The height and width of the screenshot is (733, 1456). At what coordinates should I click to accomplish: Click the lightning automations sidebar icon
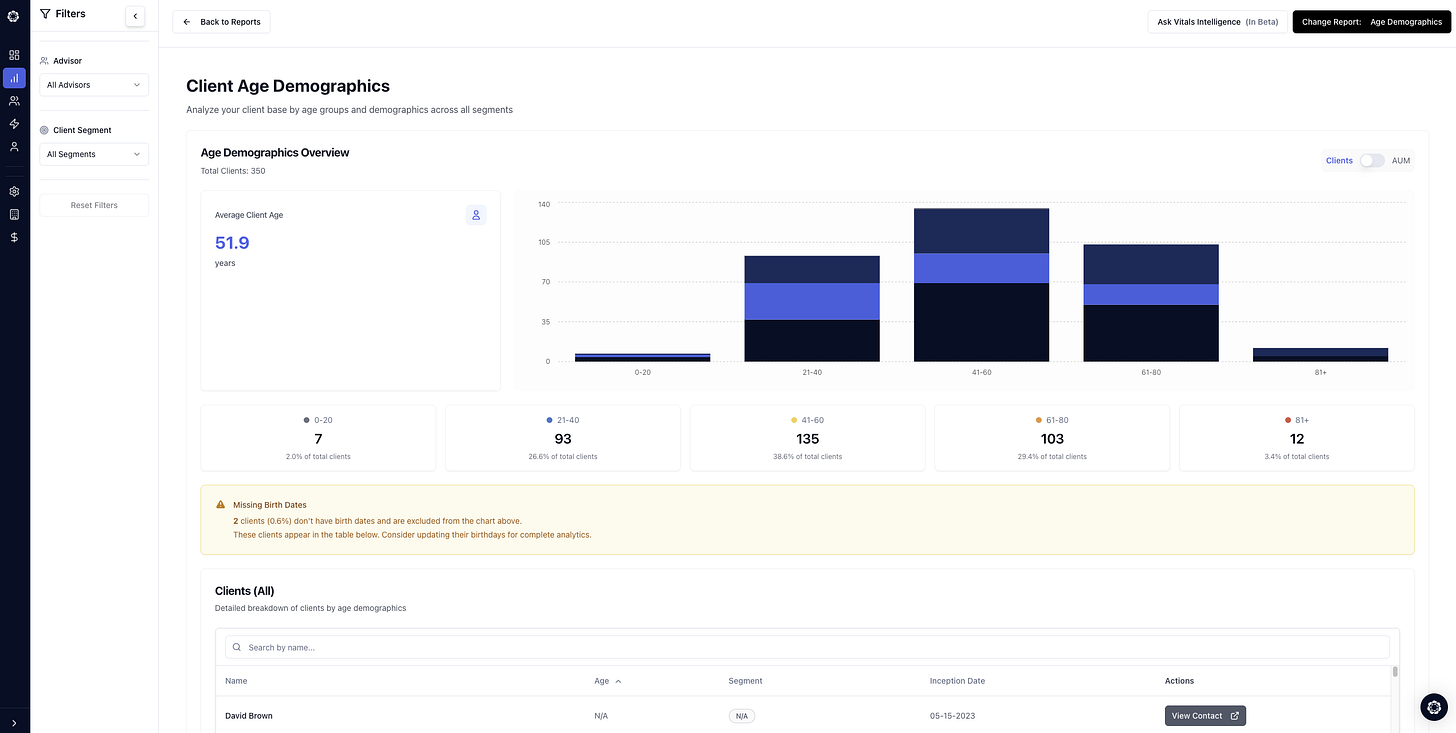coord(14,123)
